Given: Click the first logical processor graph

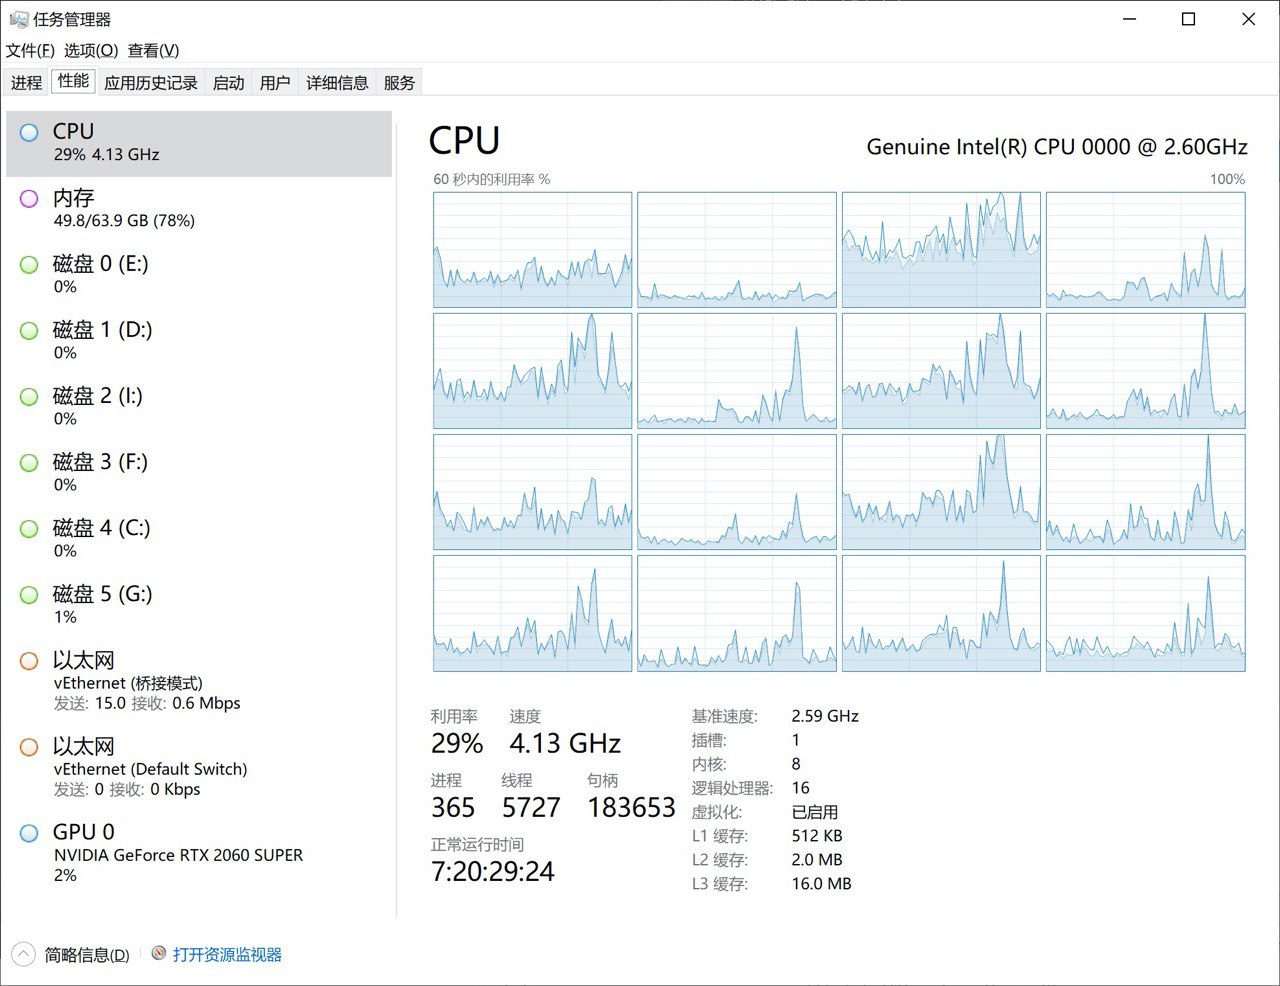Looking at the screenshot, I should coord(532,250).
